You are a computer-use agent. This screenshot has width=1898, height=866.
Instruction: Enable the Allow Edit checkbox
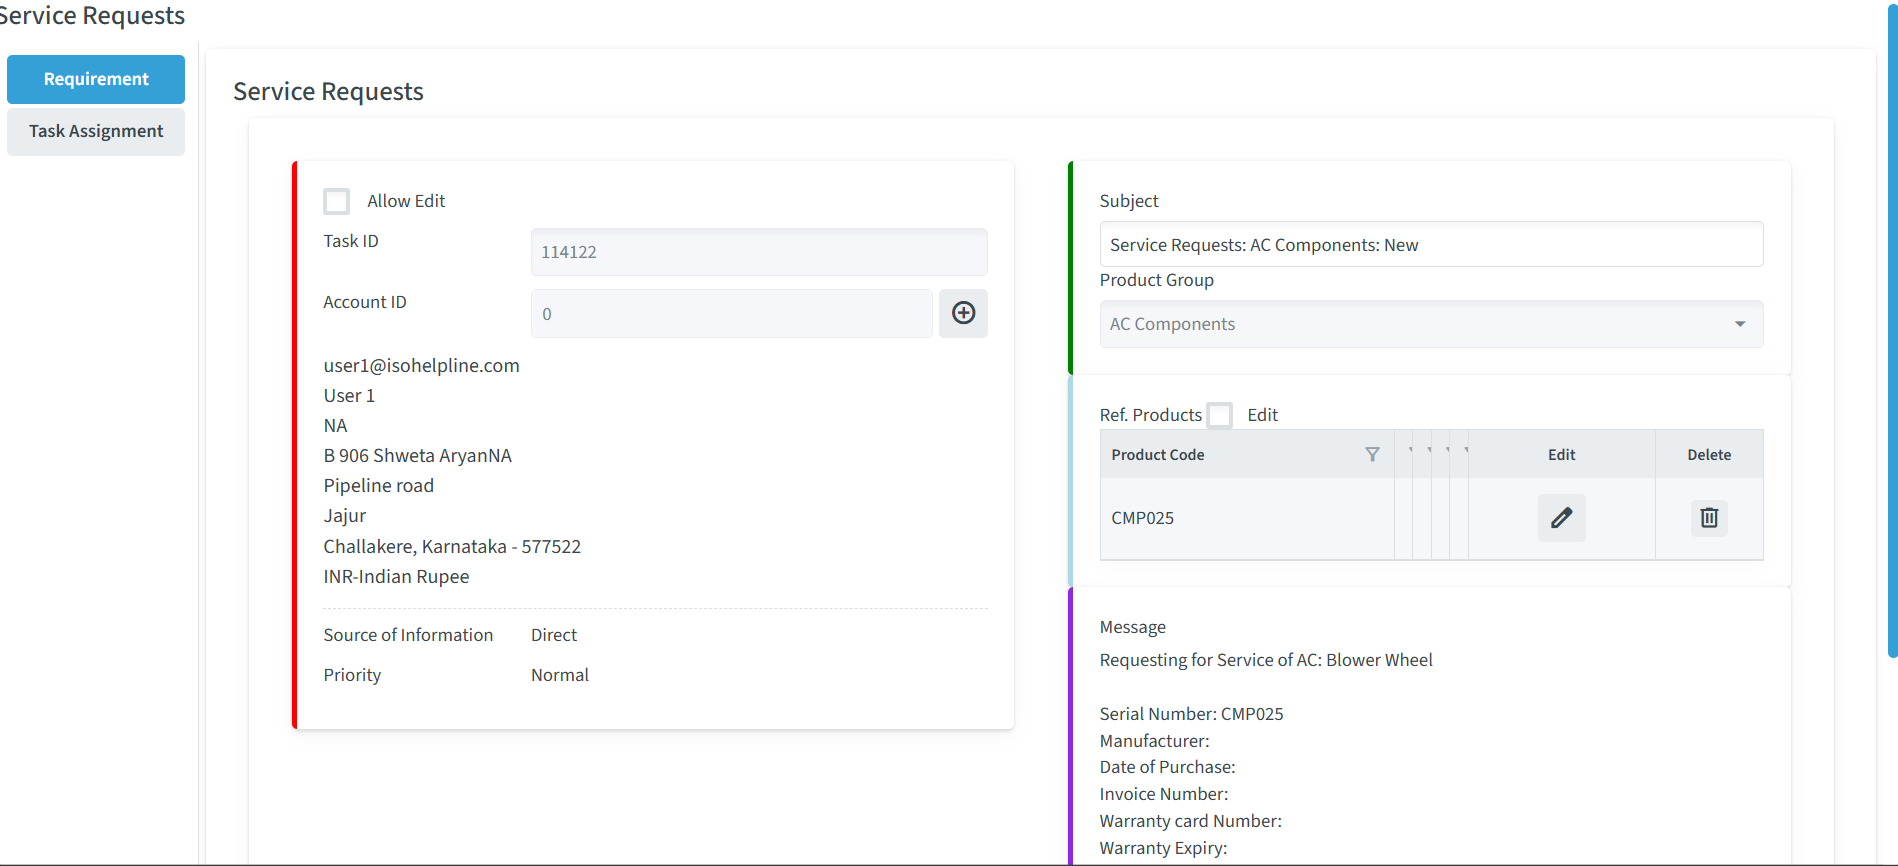tap(337, 201)
